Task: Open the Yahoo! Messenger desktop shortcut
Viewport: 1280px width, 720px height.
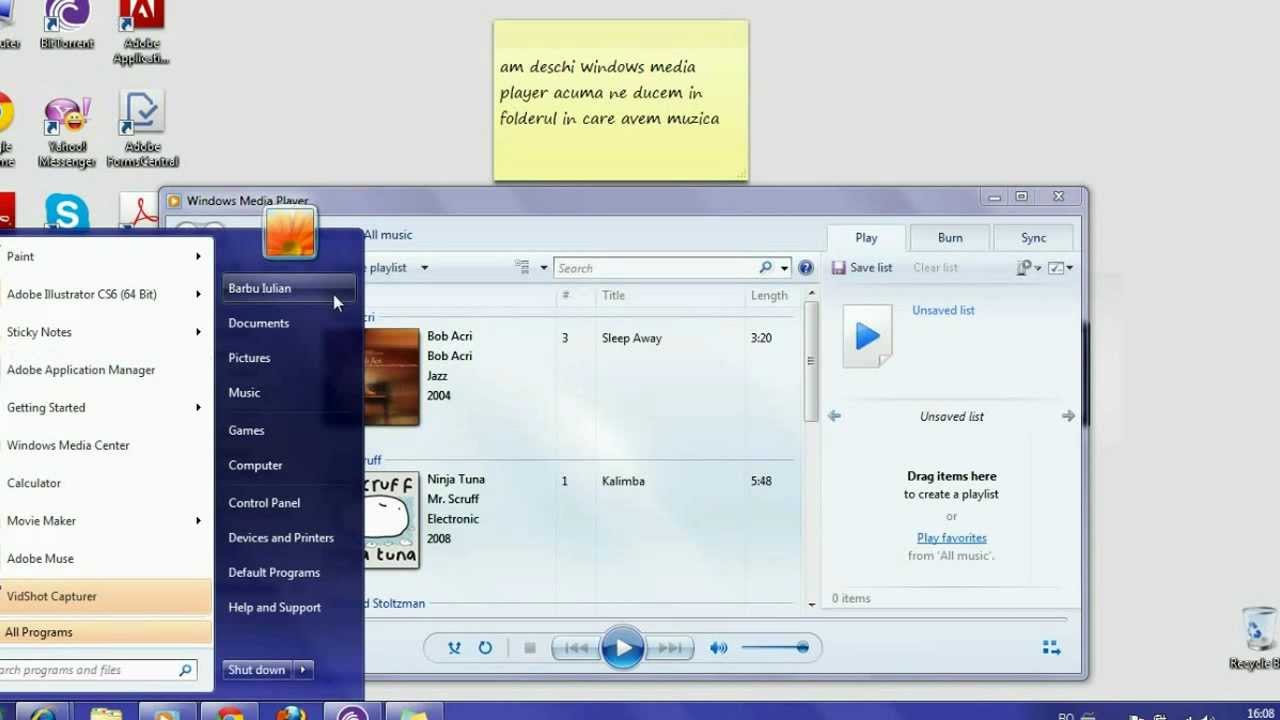Action: [67, 133]
